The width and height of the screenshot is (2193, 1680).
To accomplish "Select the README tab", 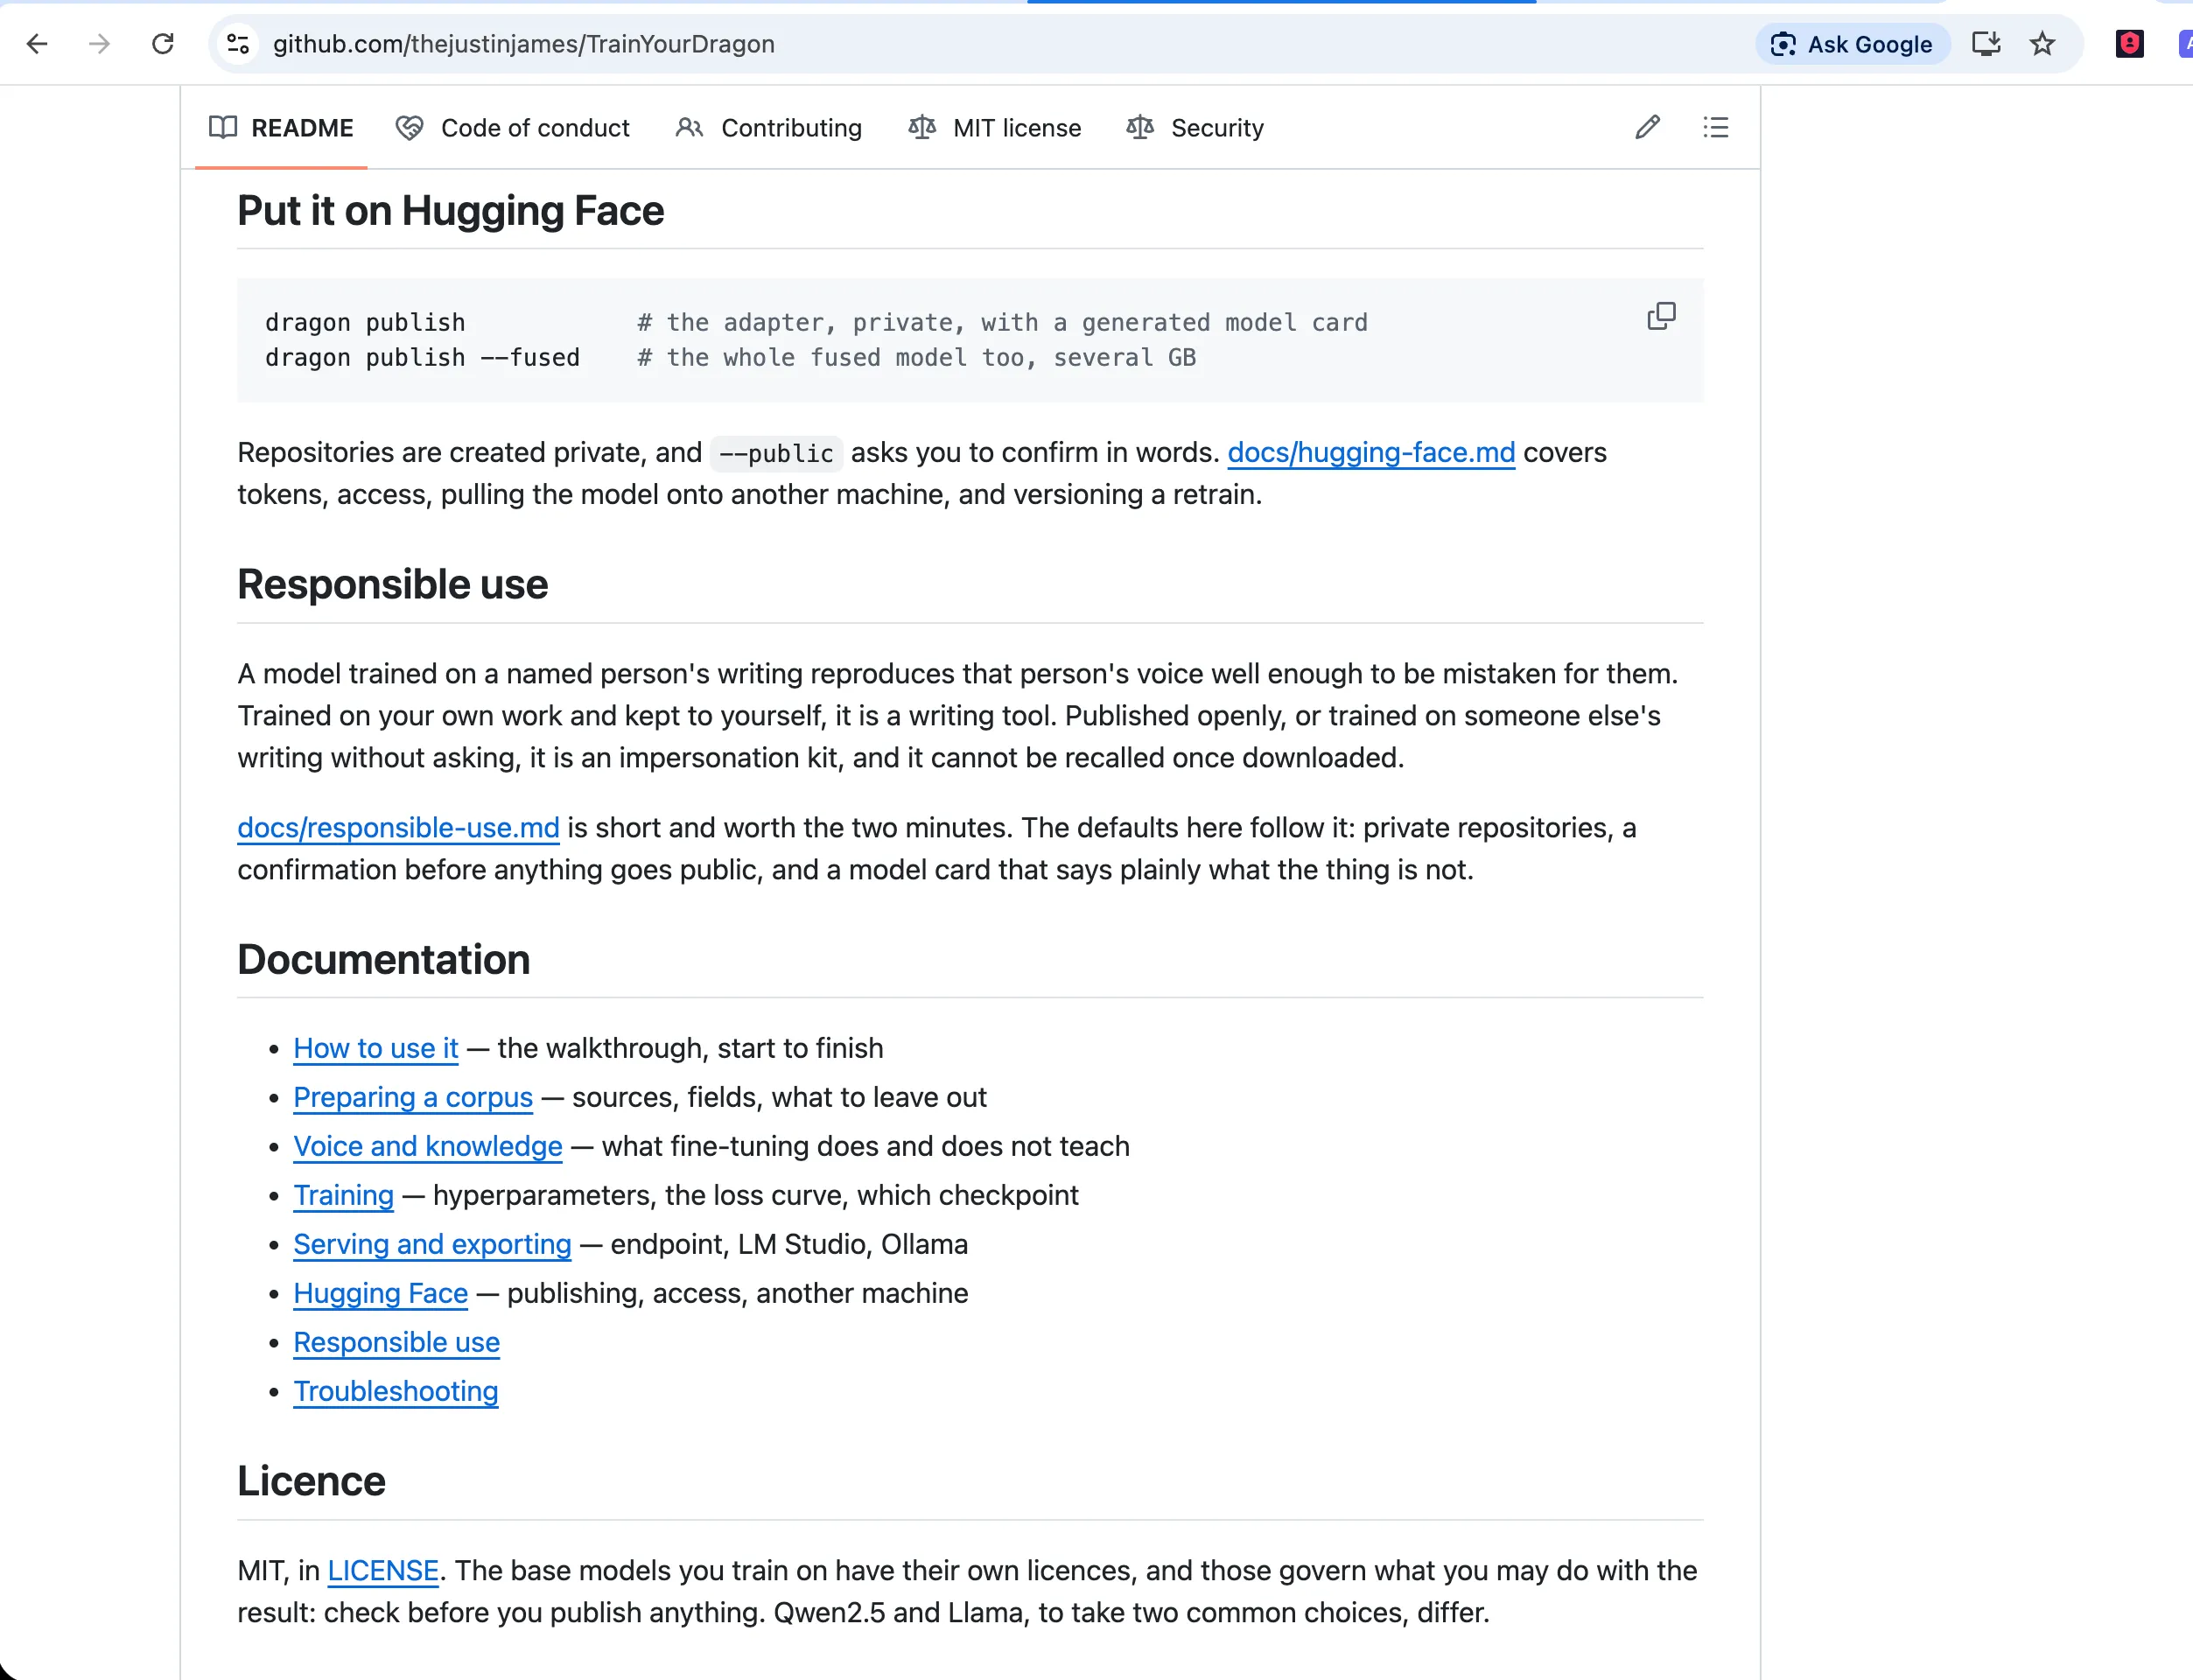I will coord(281,128).
